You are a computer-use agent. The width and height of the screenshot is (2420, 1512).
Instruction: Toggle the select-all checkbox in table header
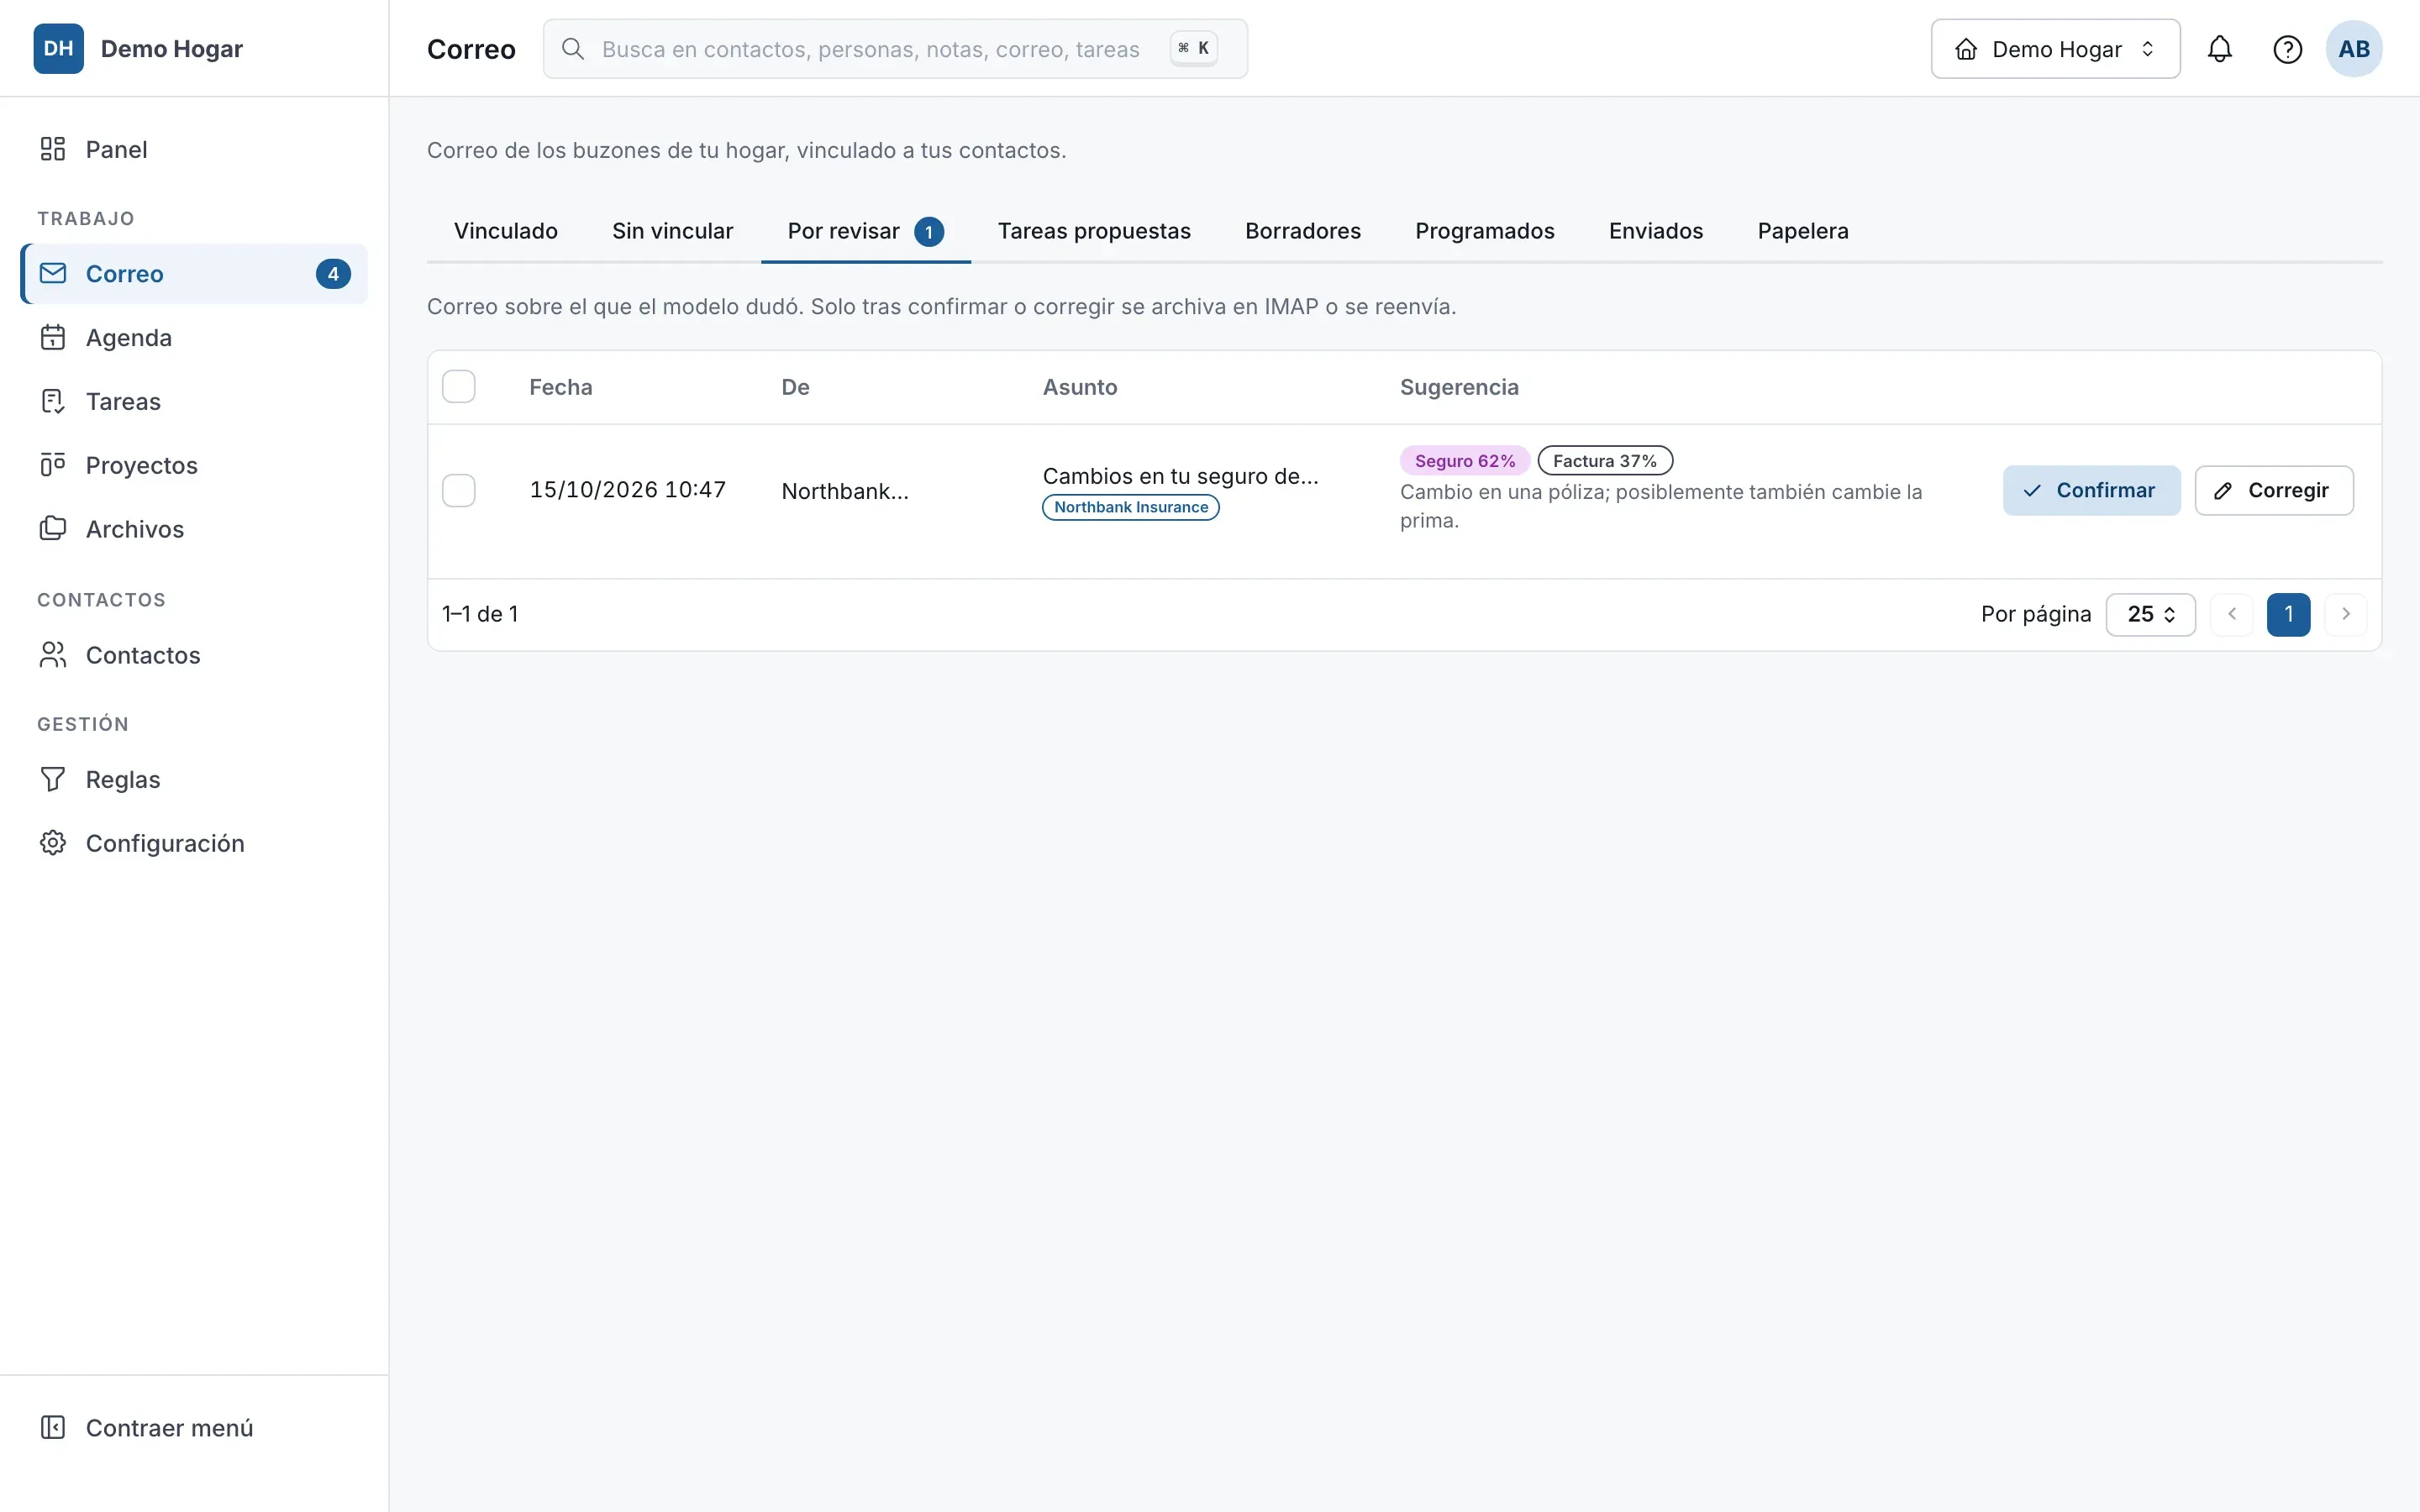pos(459,387)
